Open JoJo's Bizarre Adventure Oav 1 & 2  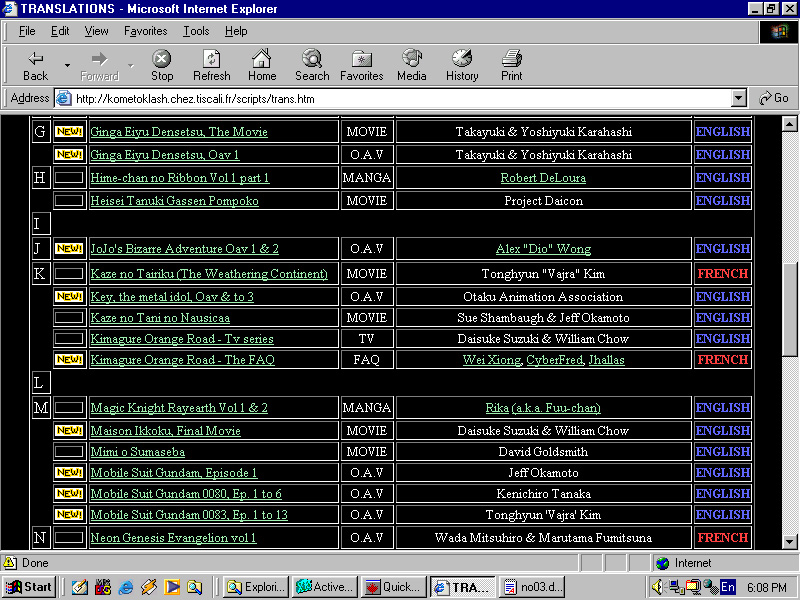185,248
